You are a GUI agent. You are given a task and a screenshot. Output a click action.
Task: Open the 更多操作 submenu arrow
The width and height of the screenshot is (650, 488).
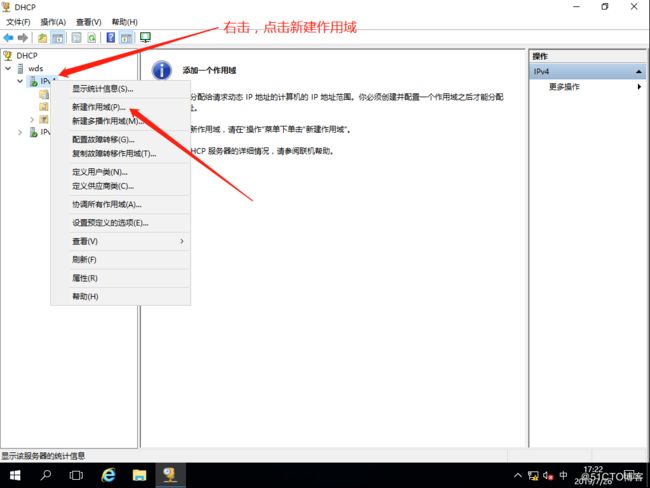[x=639, y=87]
